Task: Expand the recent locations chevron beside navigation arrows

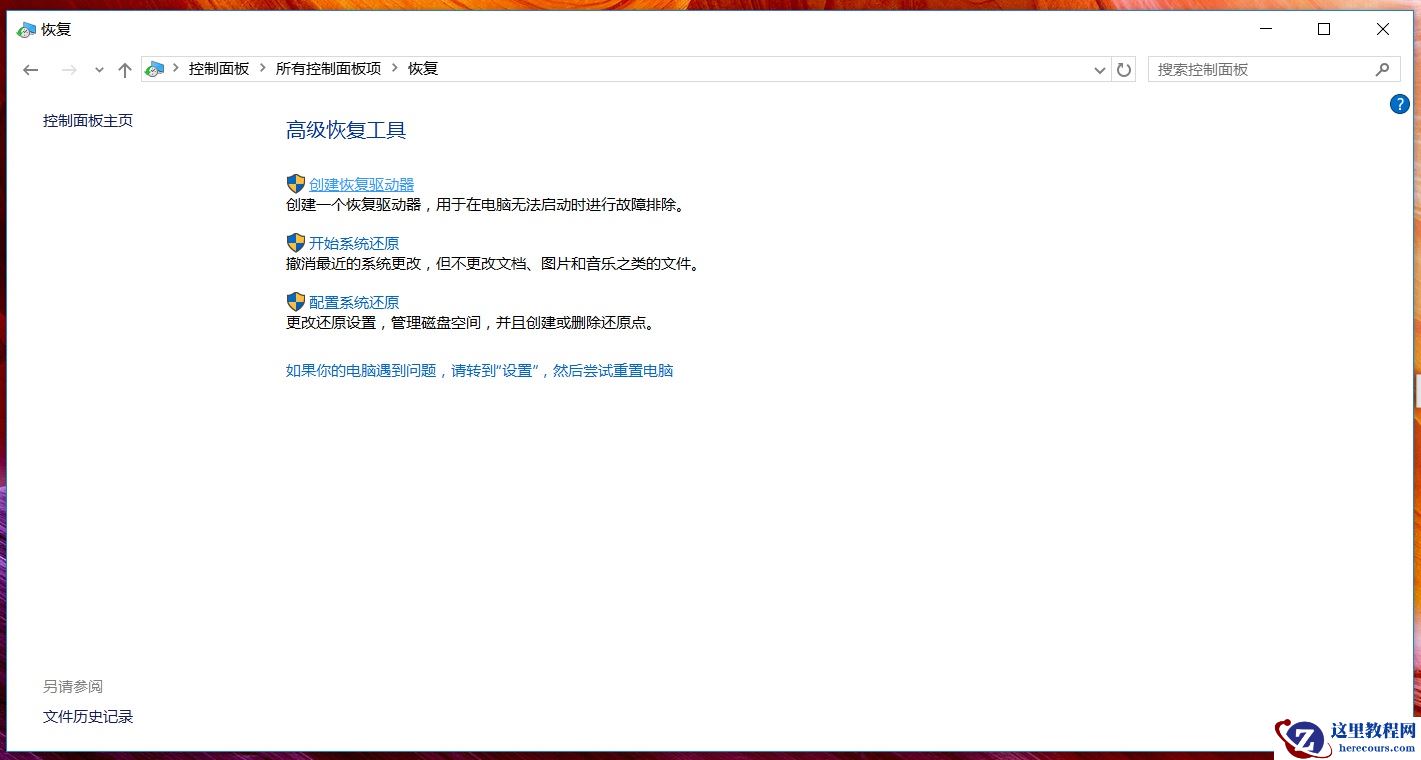Action: tap(98, 70)
